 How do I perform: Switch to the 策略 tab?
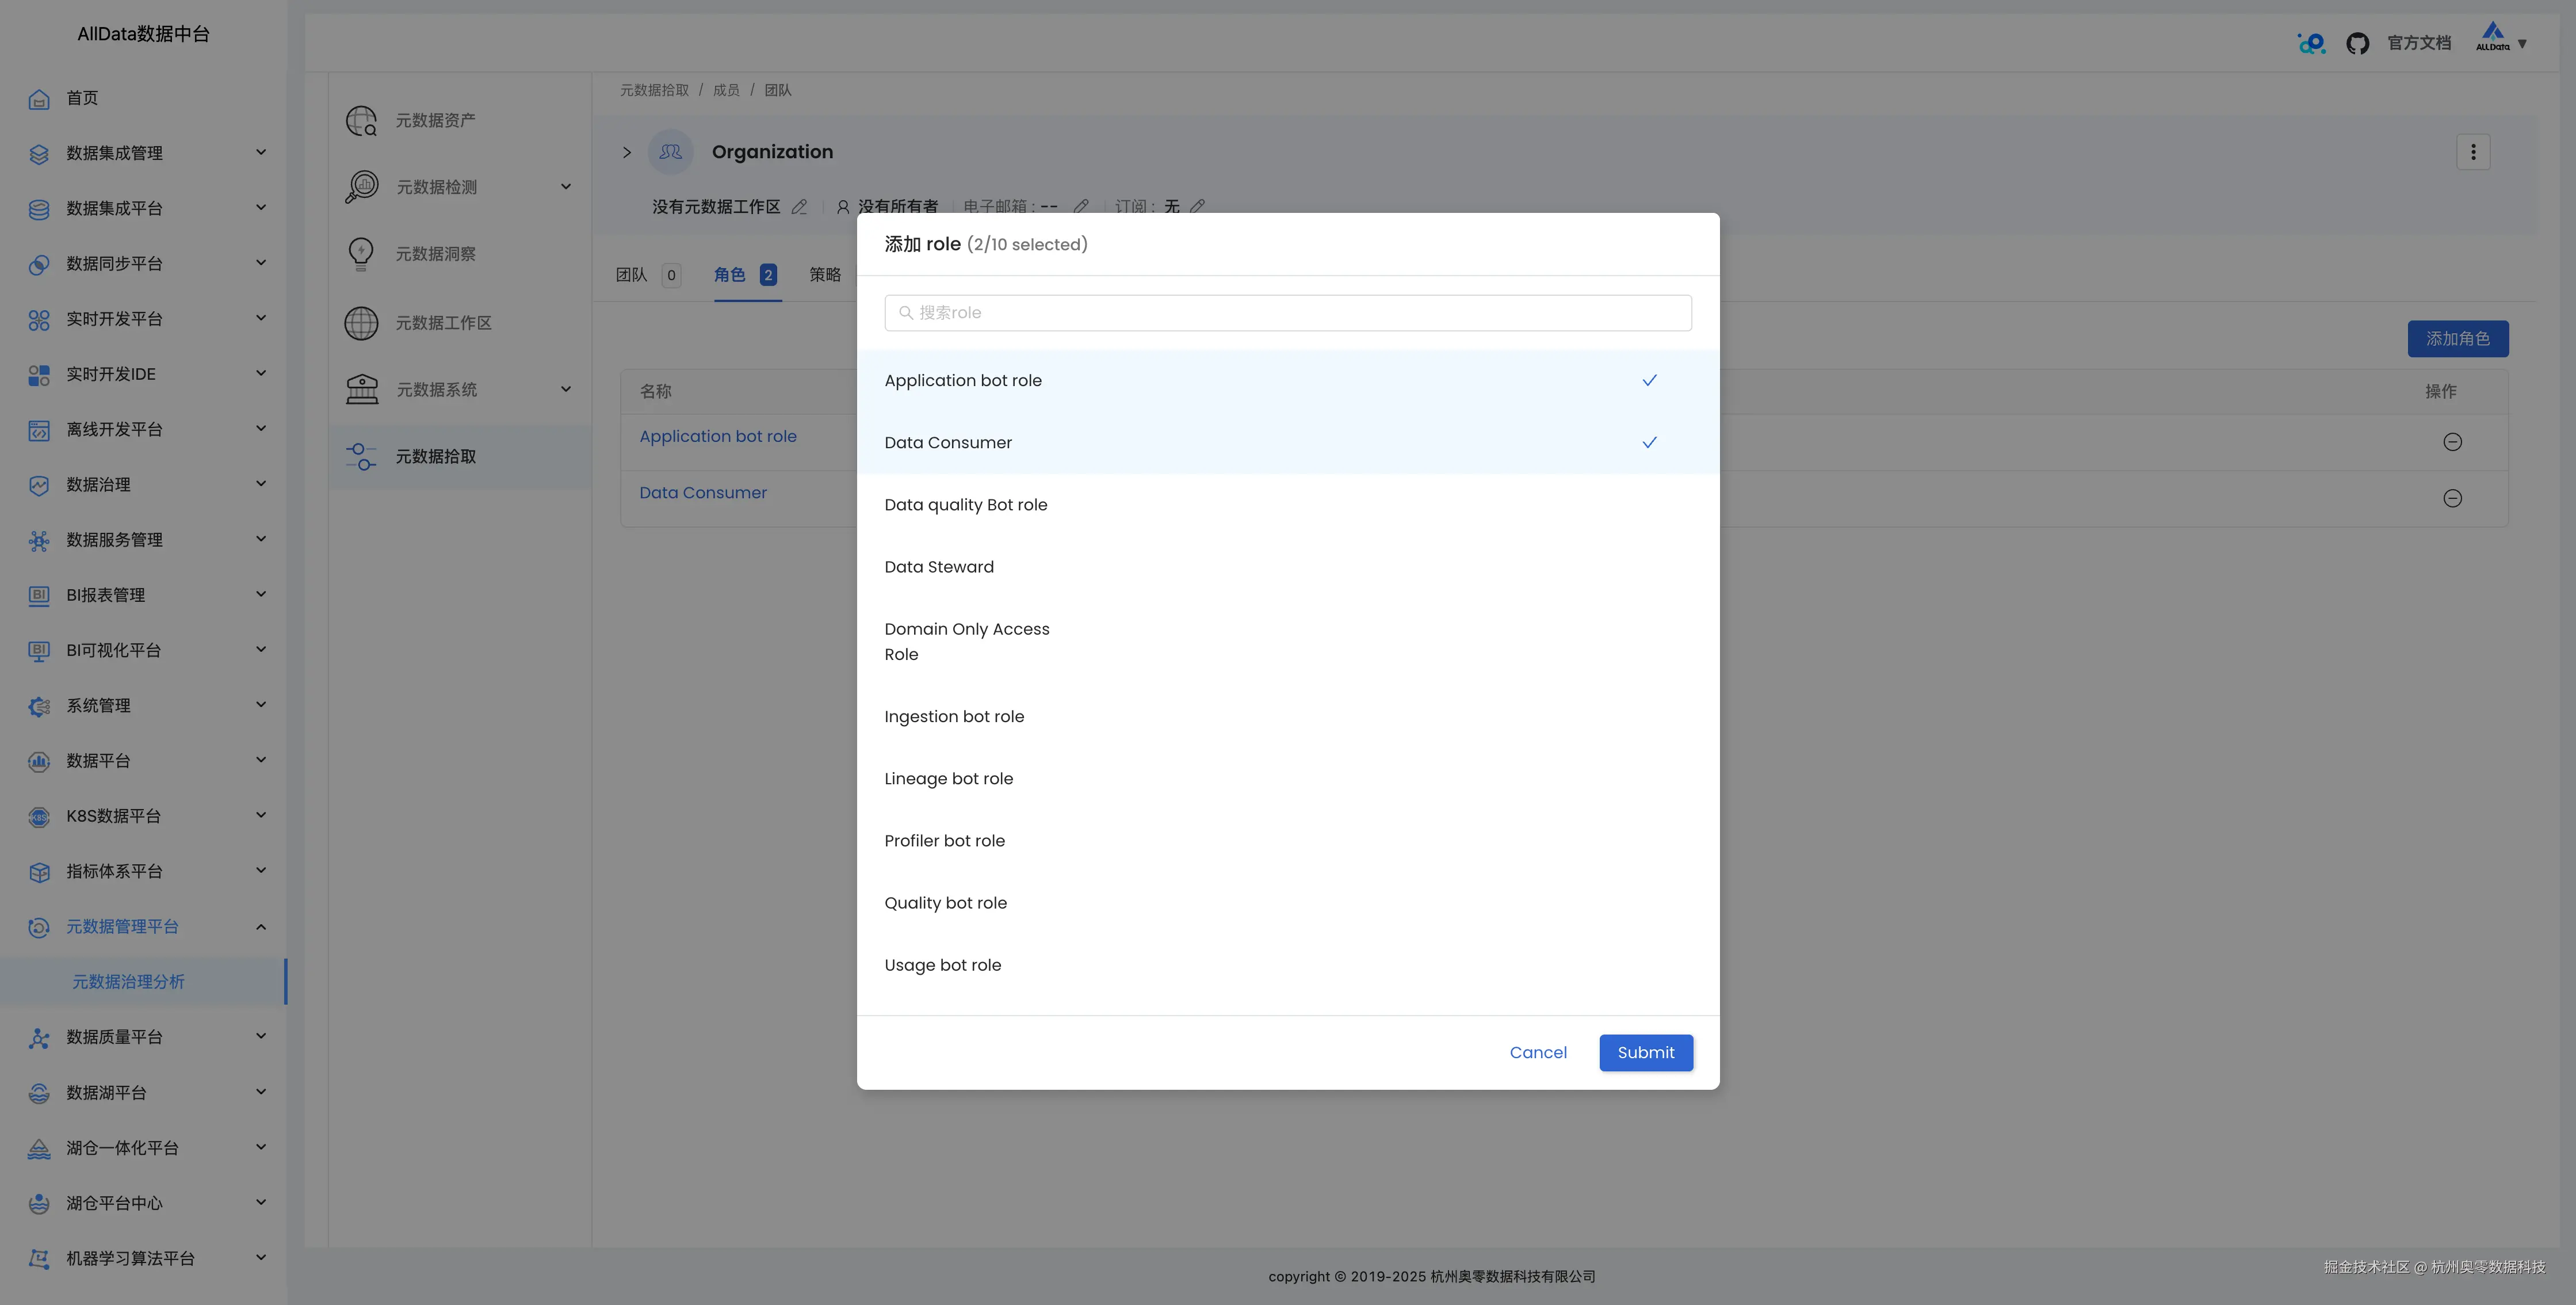[x=825, y=274]
